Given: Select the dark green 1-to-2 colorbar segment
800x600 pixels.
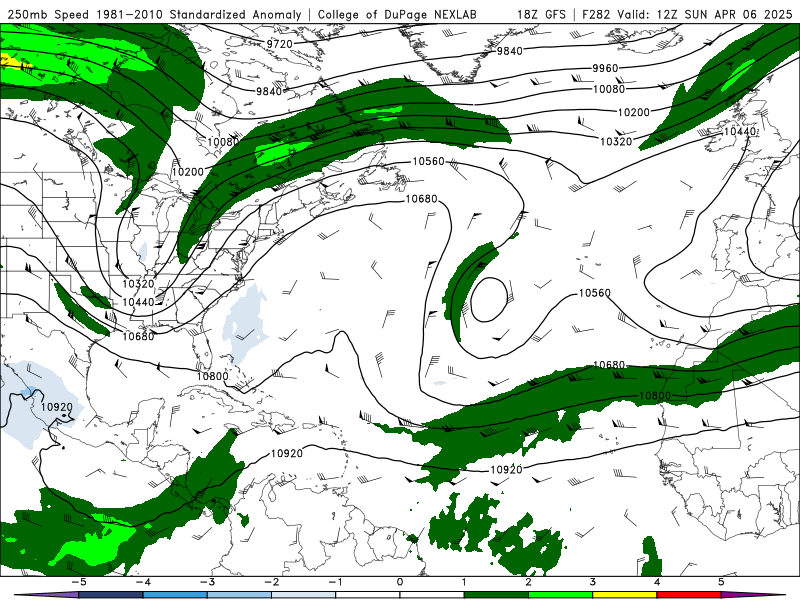Looking at the screenshot, I should coord(496,595).
